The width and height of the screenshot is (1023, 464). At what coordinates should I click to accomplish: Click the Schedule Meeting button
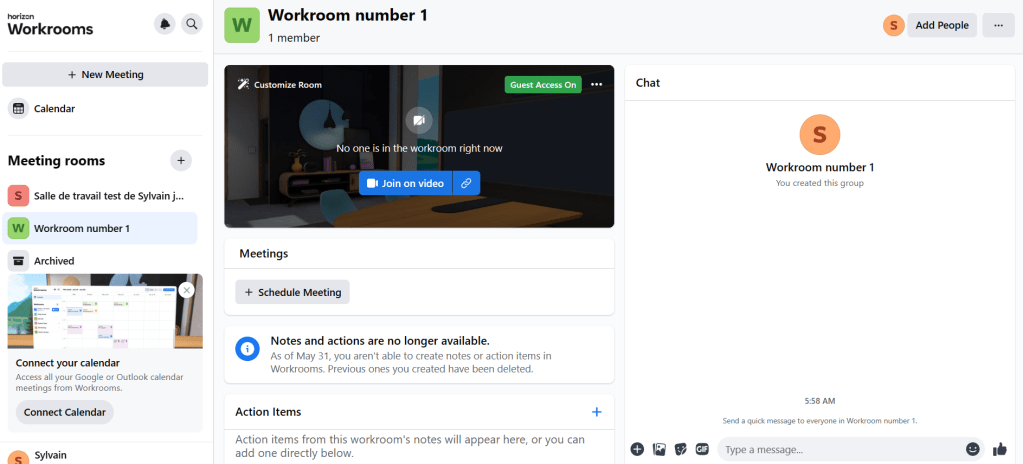[x=292, y=292]
